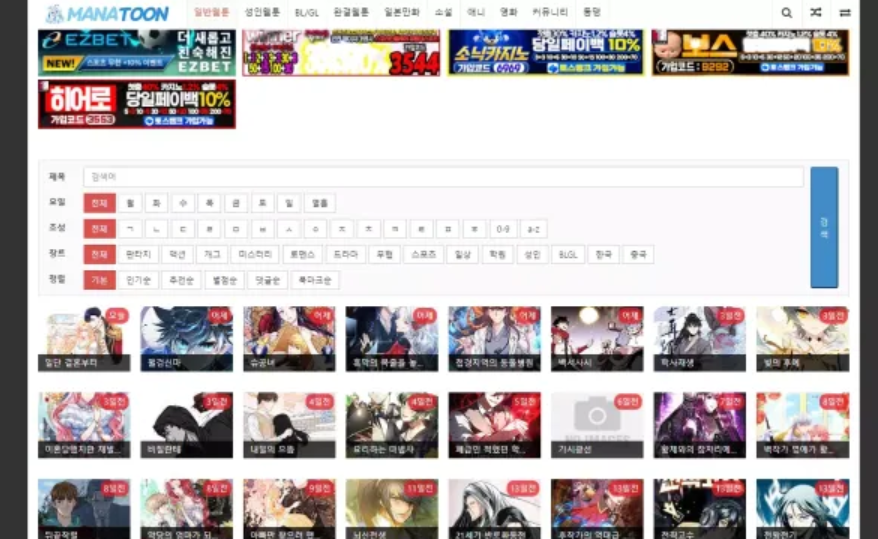Filter by a-z initial option
878x539 pixels.
(534, 229)
